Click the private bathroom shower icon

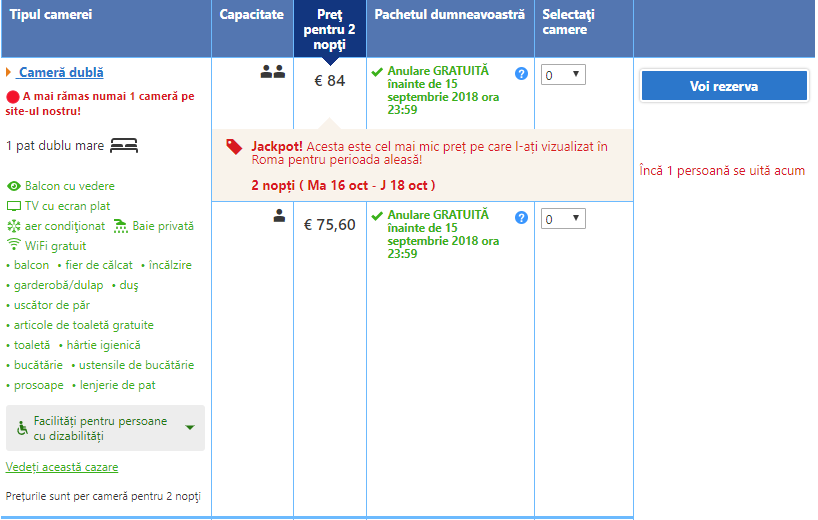pyautogui.click(x=121, y=226)
